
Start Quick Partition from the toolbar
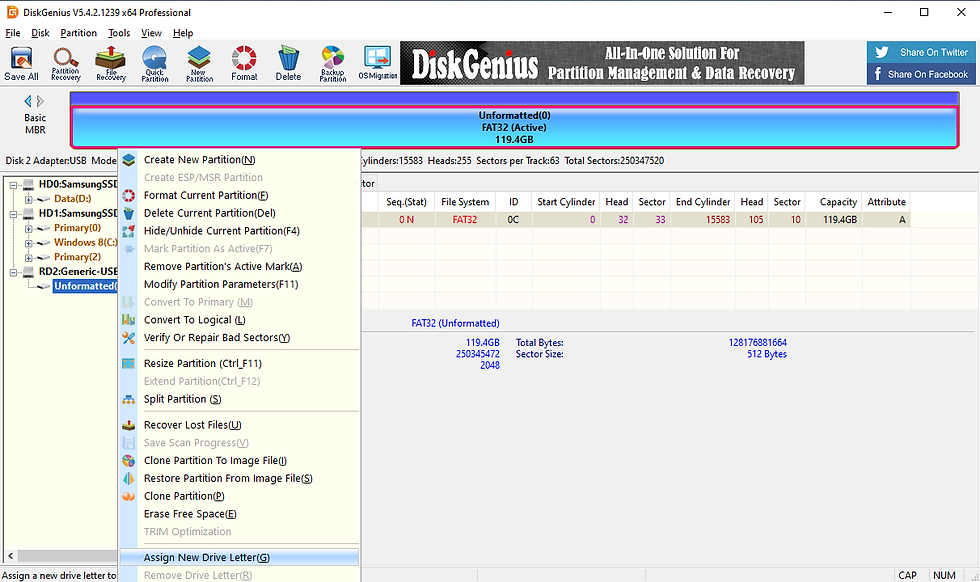pyautogui.click(x=155, y=63)
